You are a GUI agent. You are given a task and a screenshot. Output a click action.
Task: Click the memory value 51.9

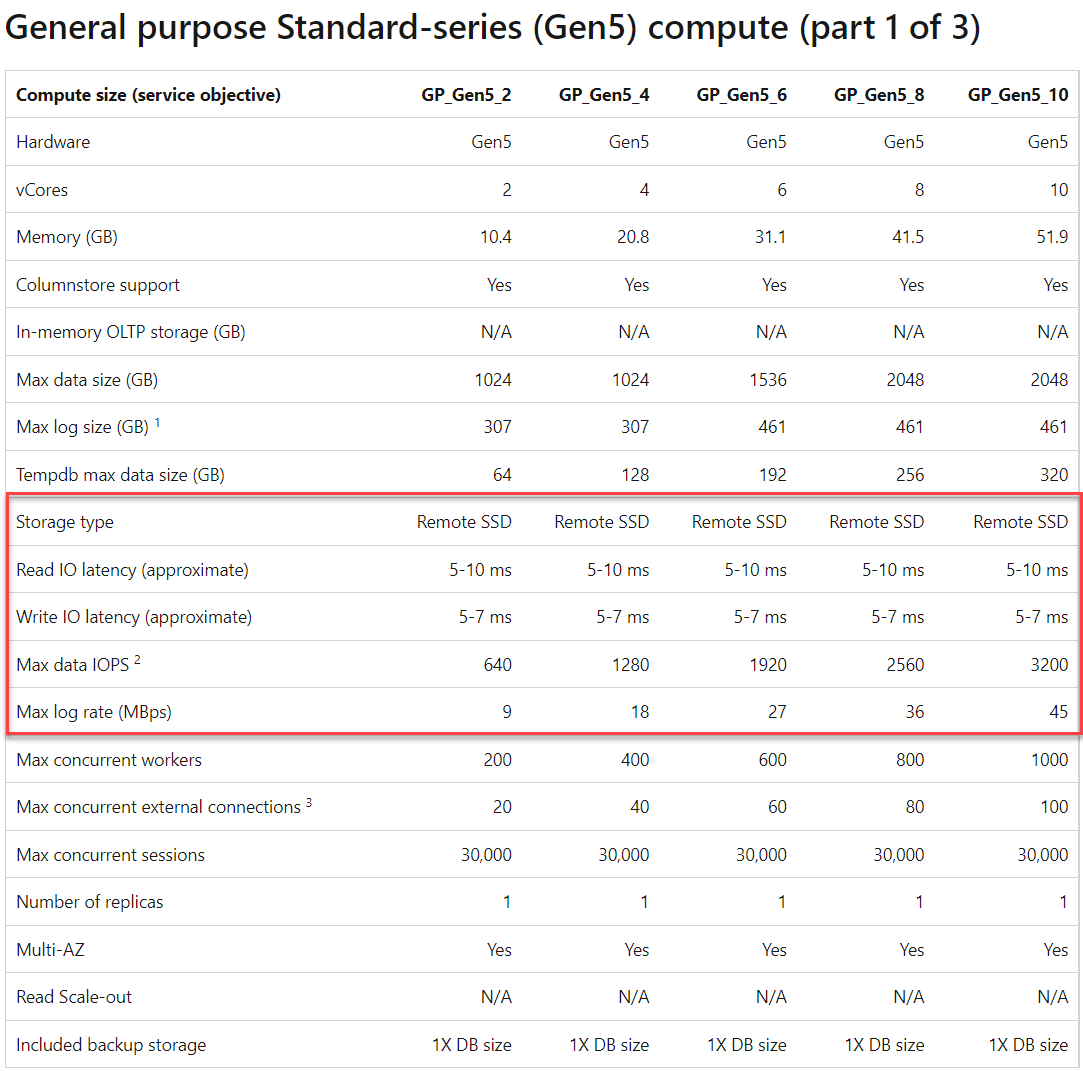point(1052,238)
